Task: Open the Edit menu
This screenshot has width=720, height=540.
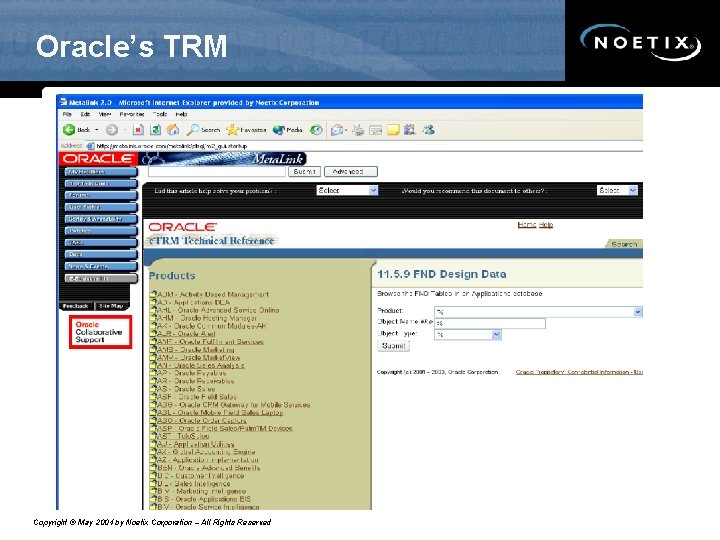Action: 85,114
